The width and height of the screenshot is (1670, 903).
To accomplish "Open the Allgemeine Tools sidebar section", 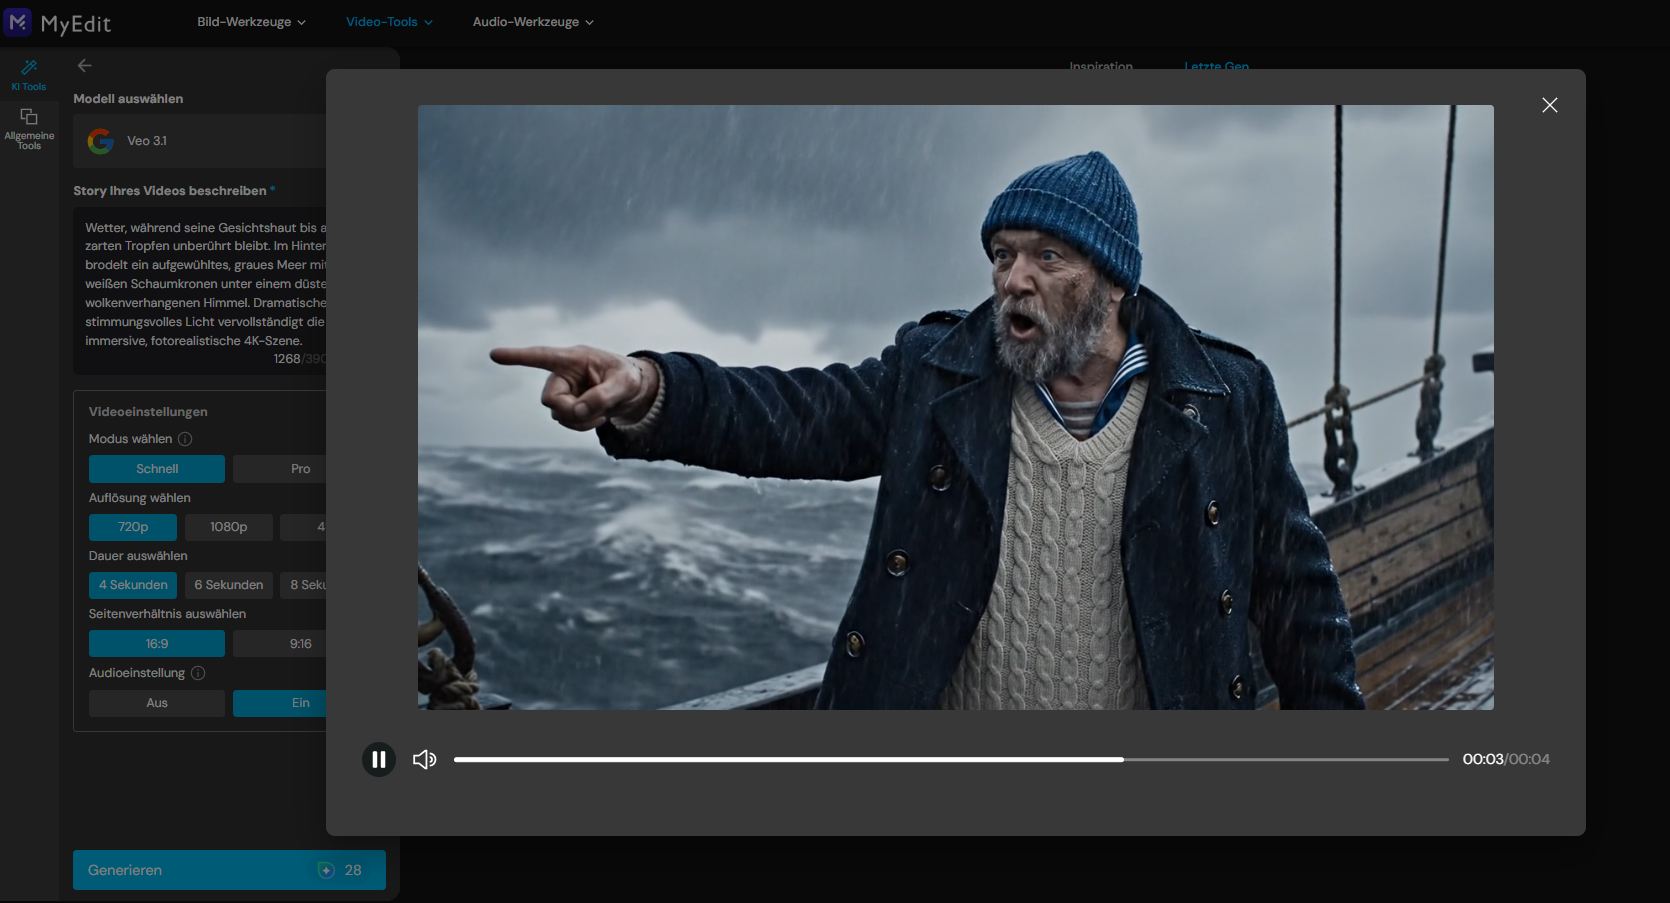I will pyautogui.click(x=29, y=129).
